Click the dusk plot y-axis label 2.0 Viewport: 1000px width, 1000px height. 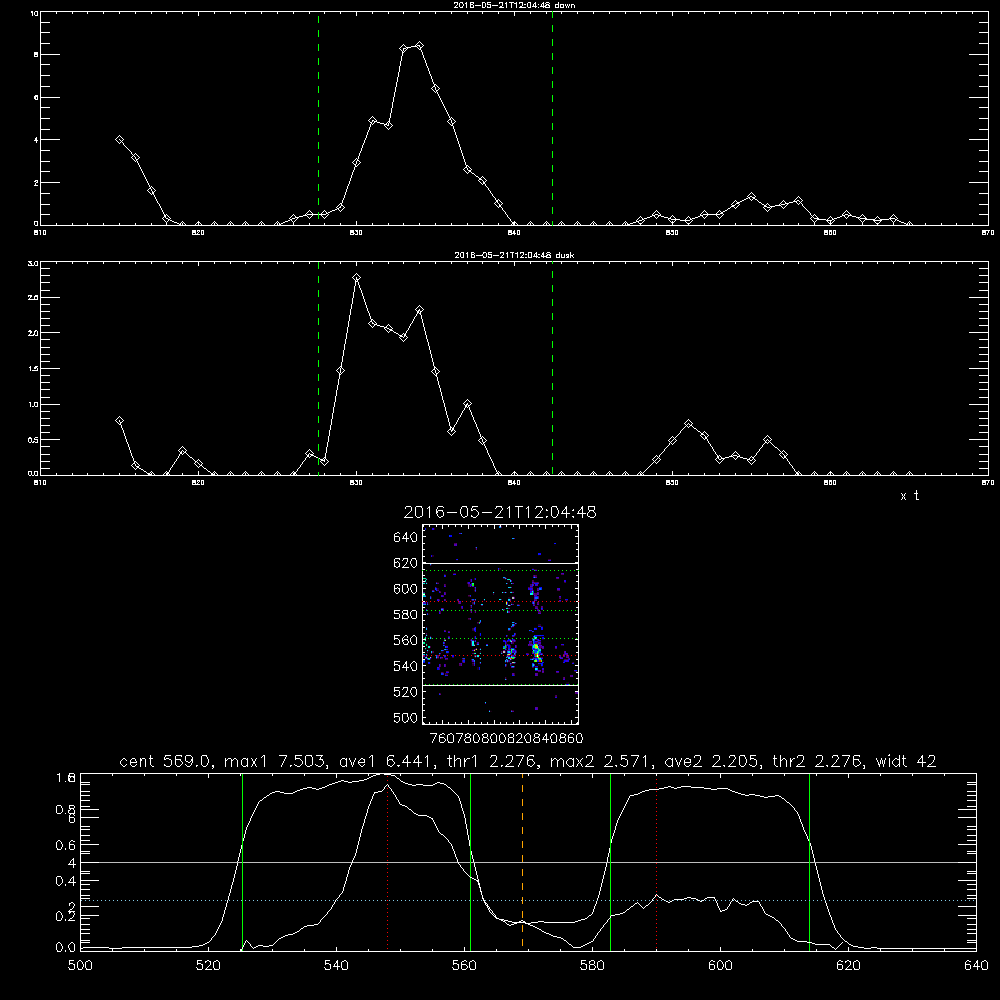(x=33, y=333)
